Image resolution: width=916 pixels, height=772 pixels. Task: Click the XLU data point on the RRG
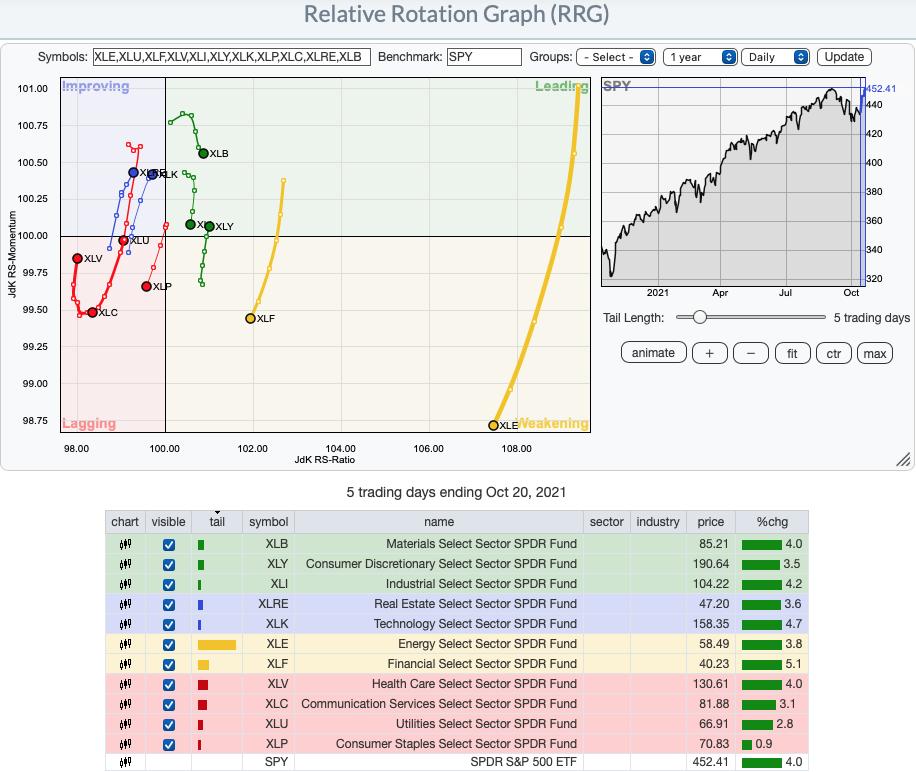(123, 241)
